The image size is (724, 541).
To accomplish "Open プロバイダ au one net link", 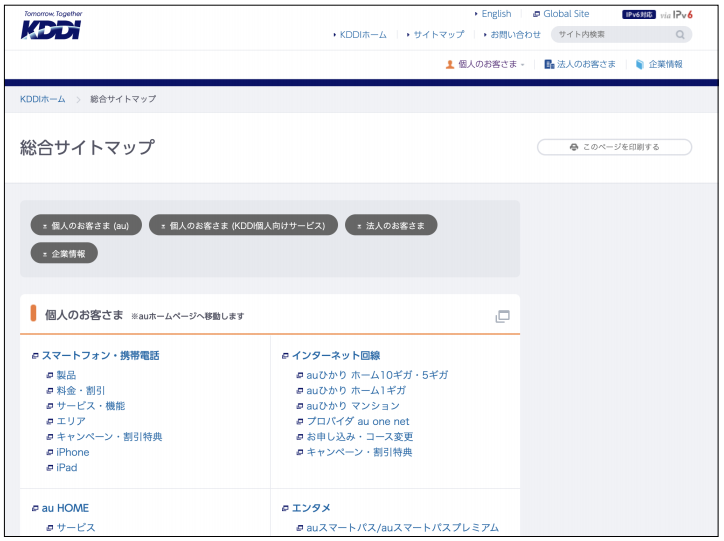I will (x=358, y=421).
